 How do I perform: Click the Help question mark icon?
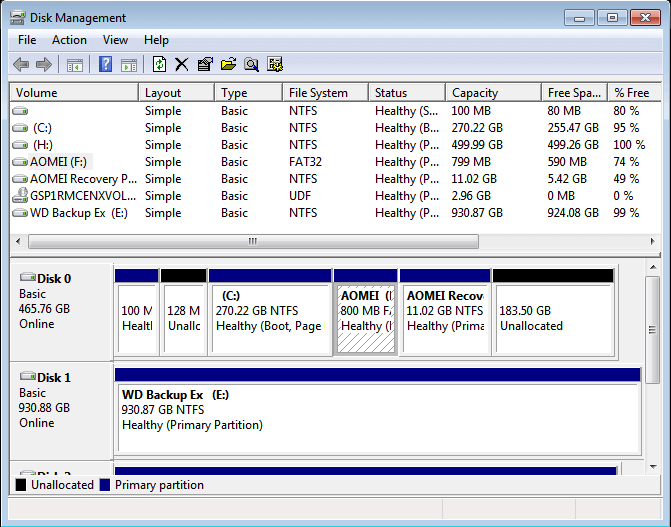click(x=105, y=65)
